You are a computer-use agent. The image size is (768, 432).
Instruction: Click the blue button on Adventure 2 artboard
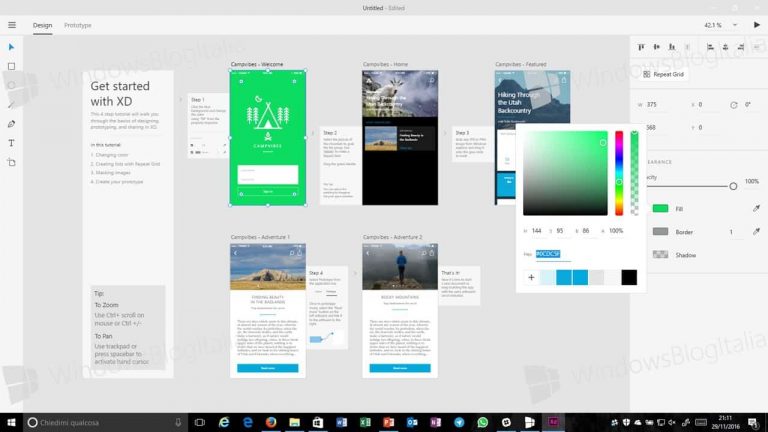click(x=400, y=368)
